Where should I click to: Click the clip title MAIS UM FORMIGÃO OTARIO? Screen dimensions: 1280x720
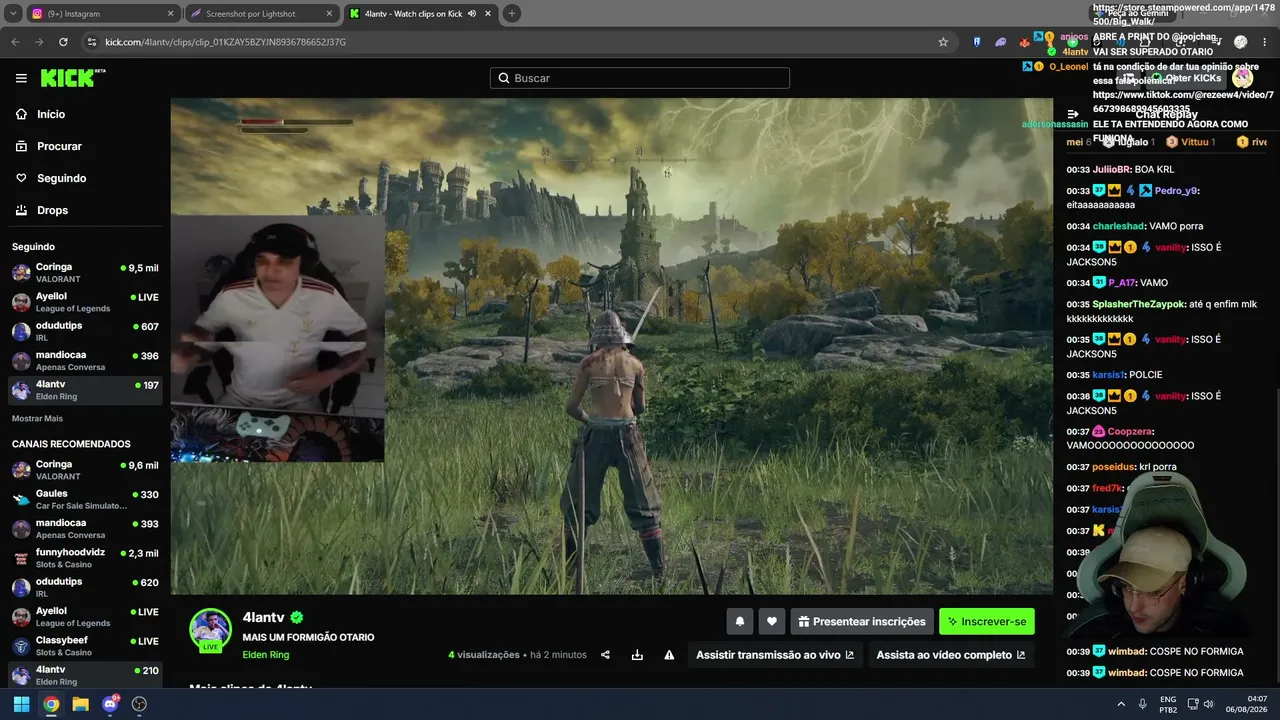point(308,637)
